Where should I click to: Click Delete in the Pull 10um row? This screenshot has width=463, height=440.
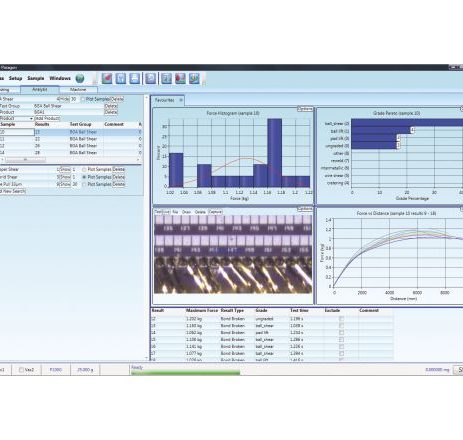point(118,184)
